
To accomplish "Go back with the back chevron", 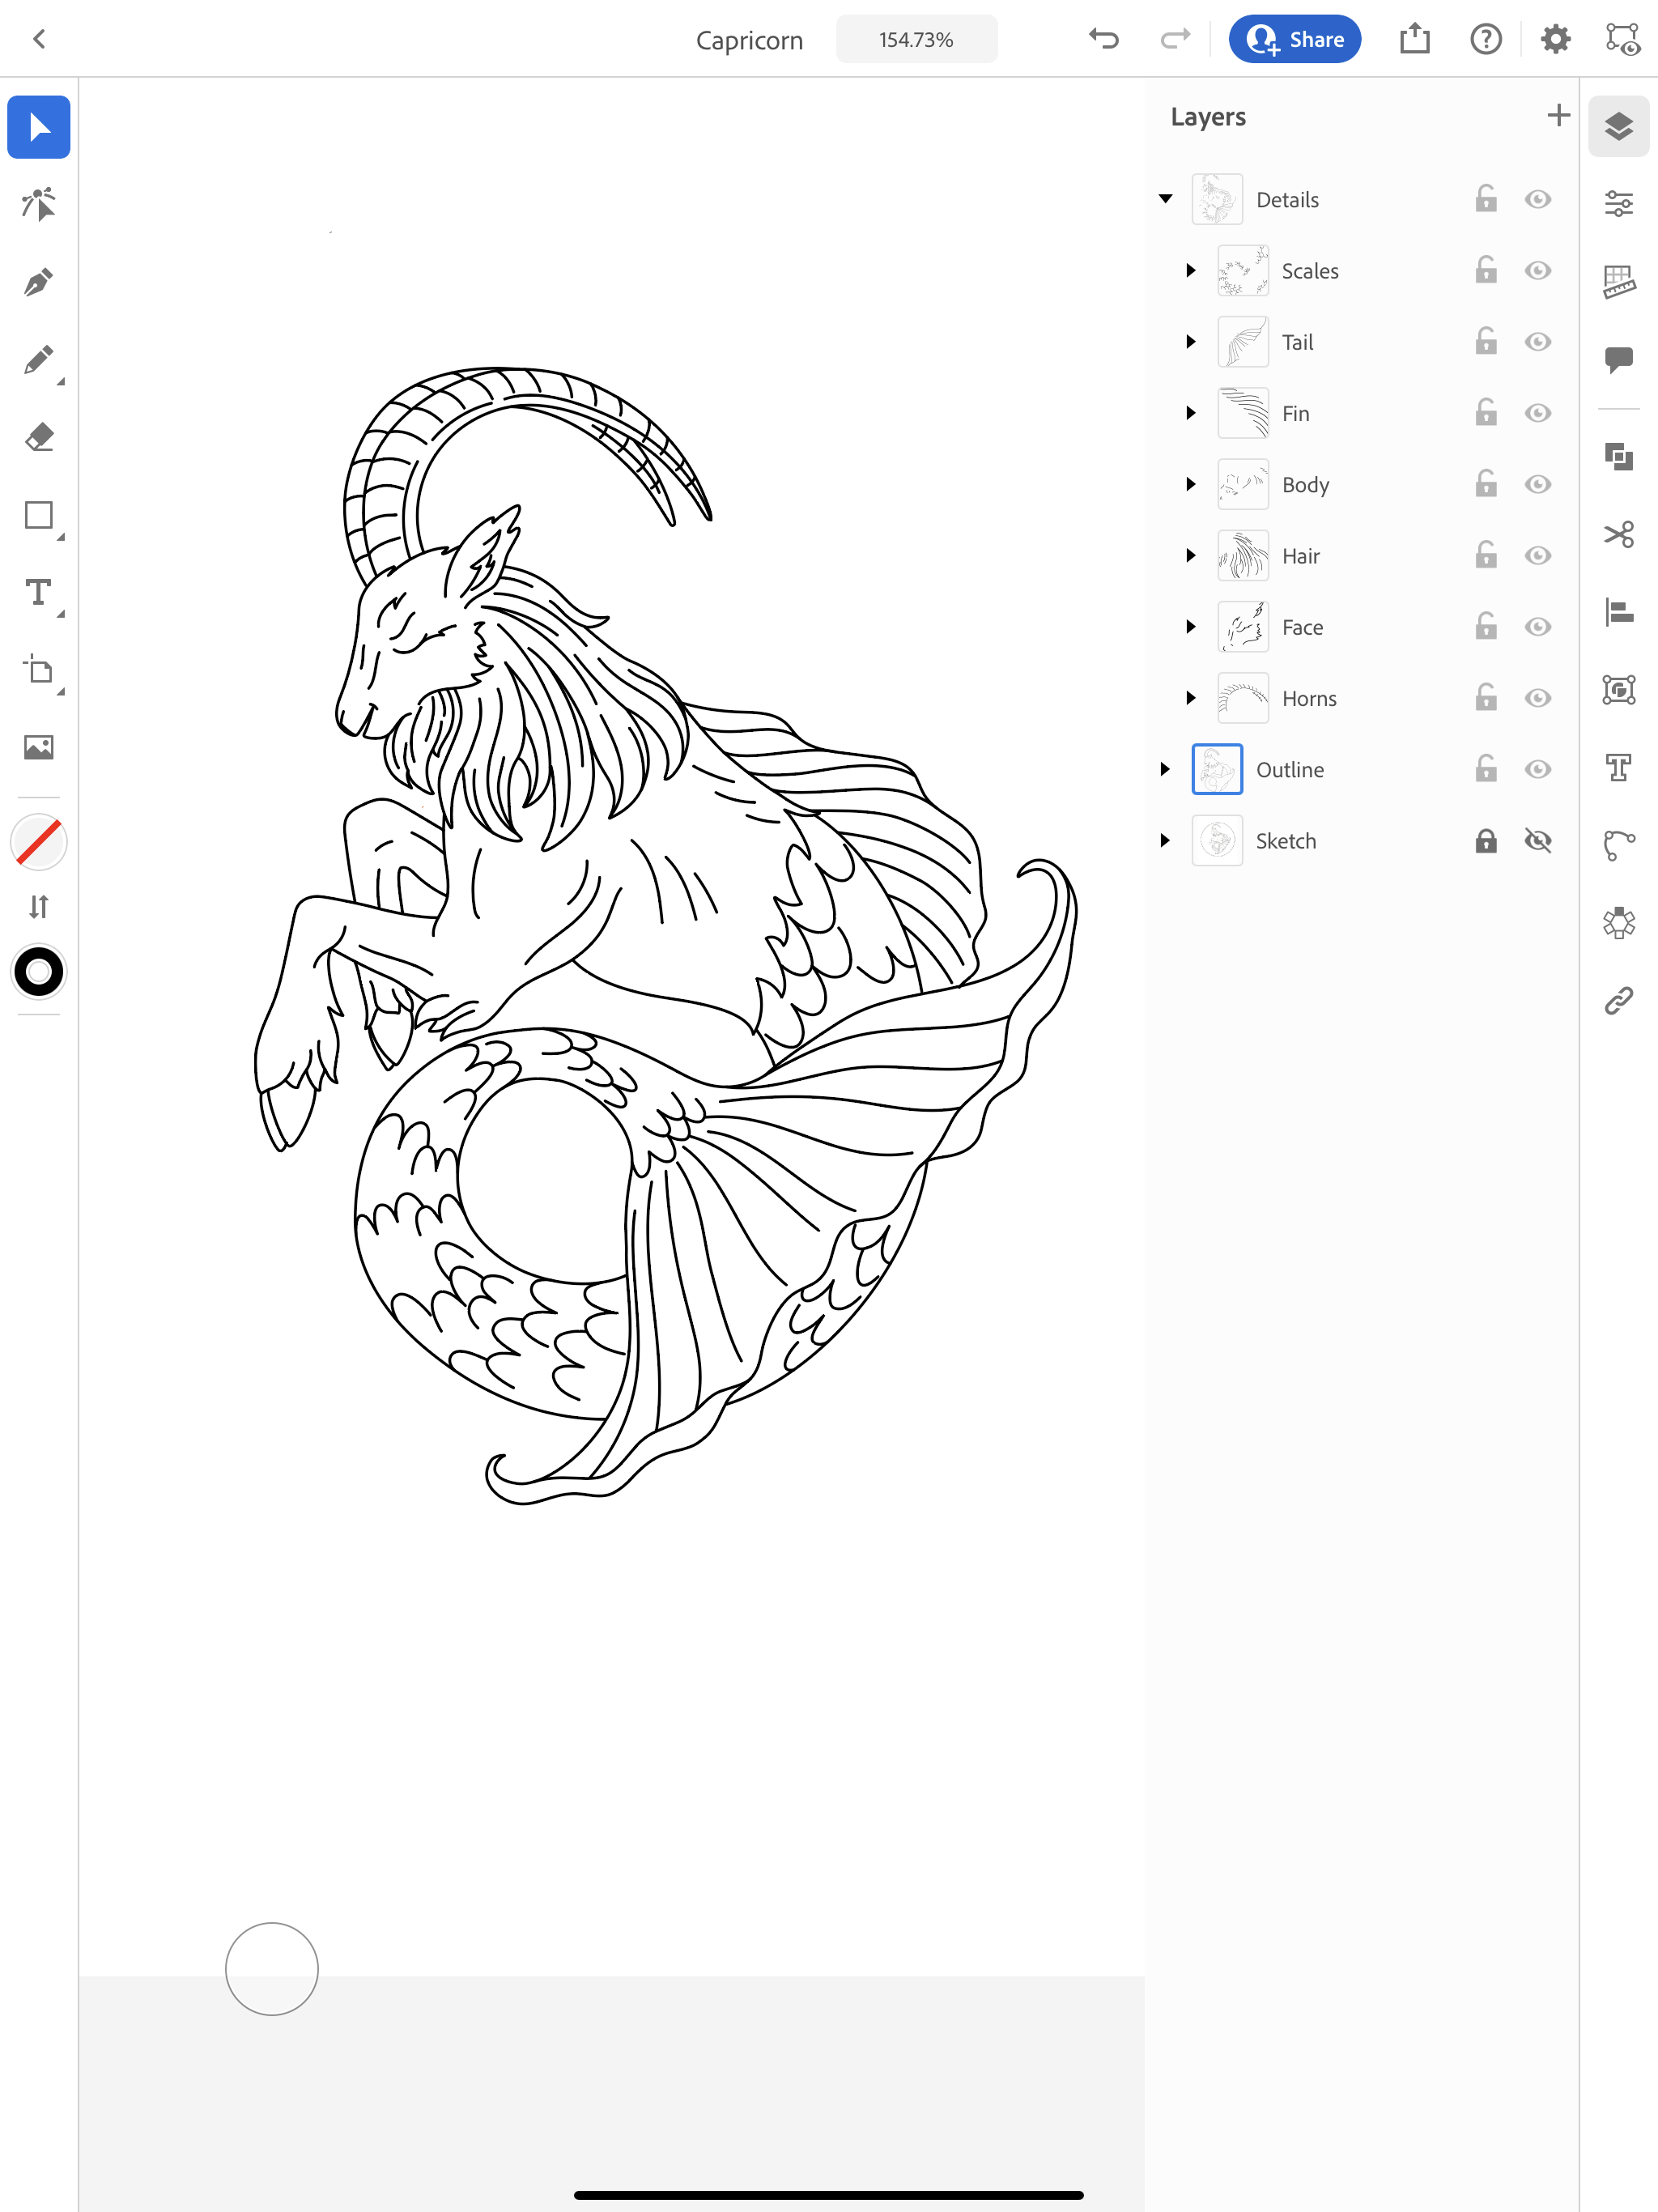I will (39, 39).
